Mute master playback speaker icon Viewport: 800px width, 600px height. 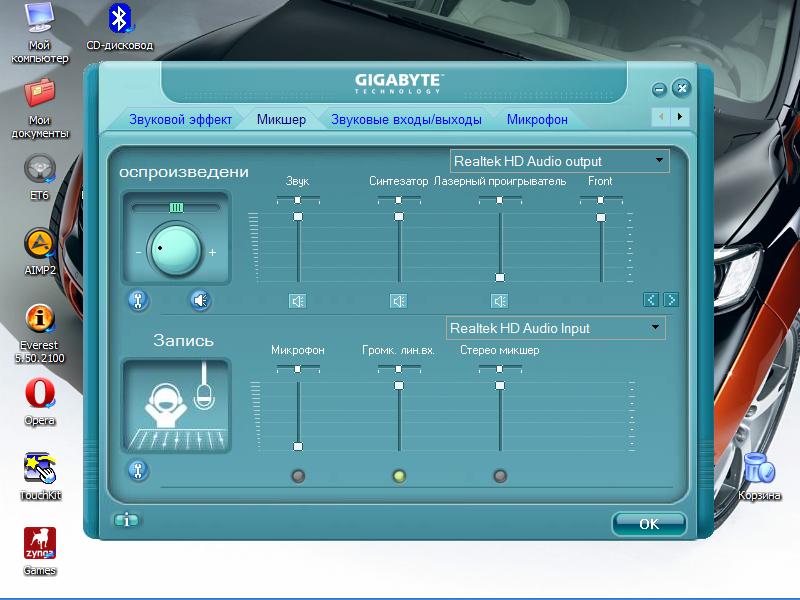click(x=201, y=301)
